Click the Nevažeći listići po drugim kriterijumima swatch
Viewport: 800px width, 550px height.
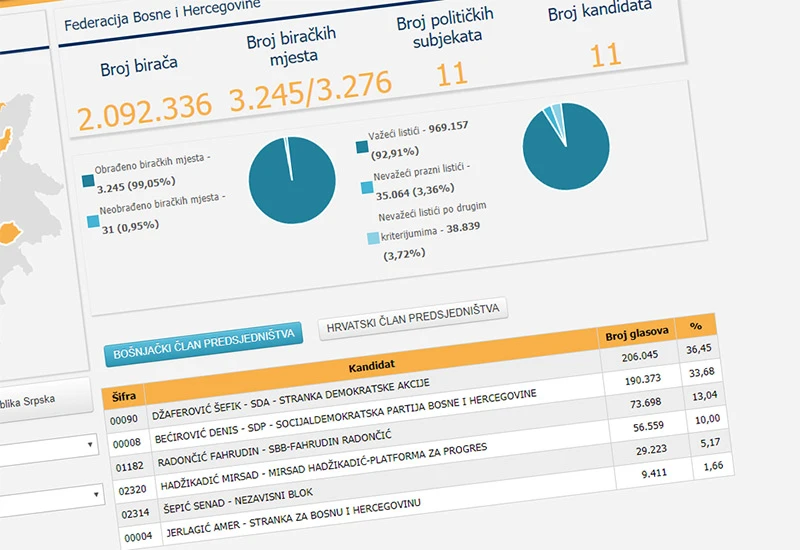[x=373, y=238]
